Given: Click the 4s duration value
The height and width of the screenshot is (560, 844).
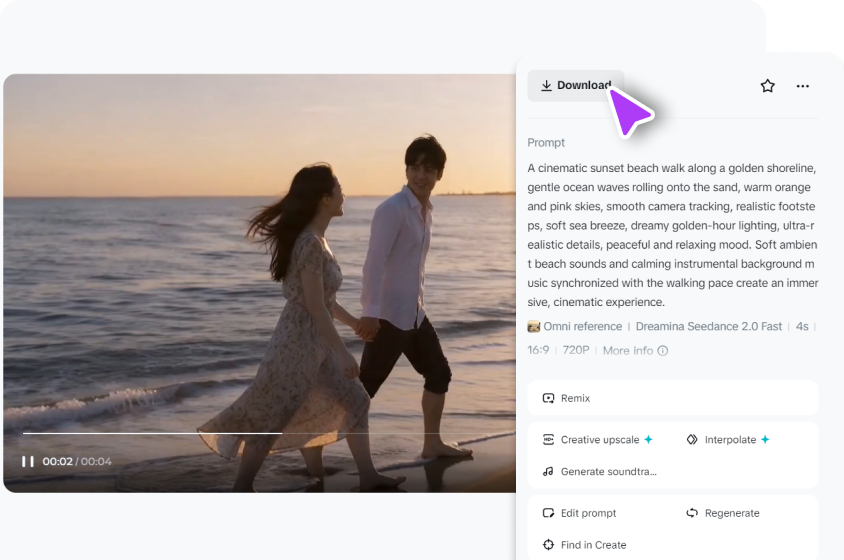Looking at the screenshot, I should pyautogui.click(x=802, y=326).
